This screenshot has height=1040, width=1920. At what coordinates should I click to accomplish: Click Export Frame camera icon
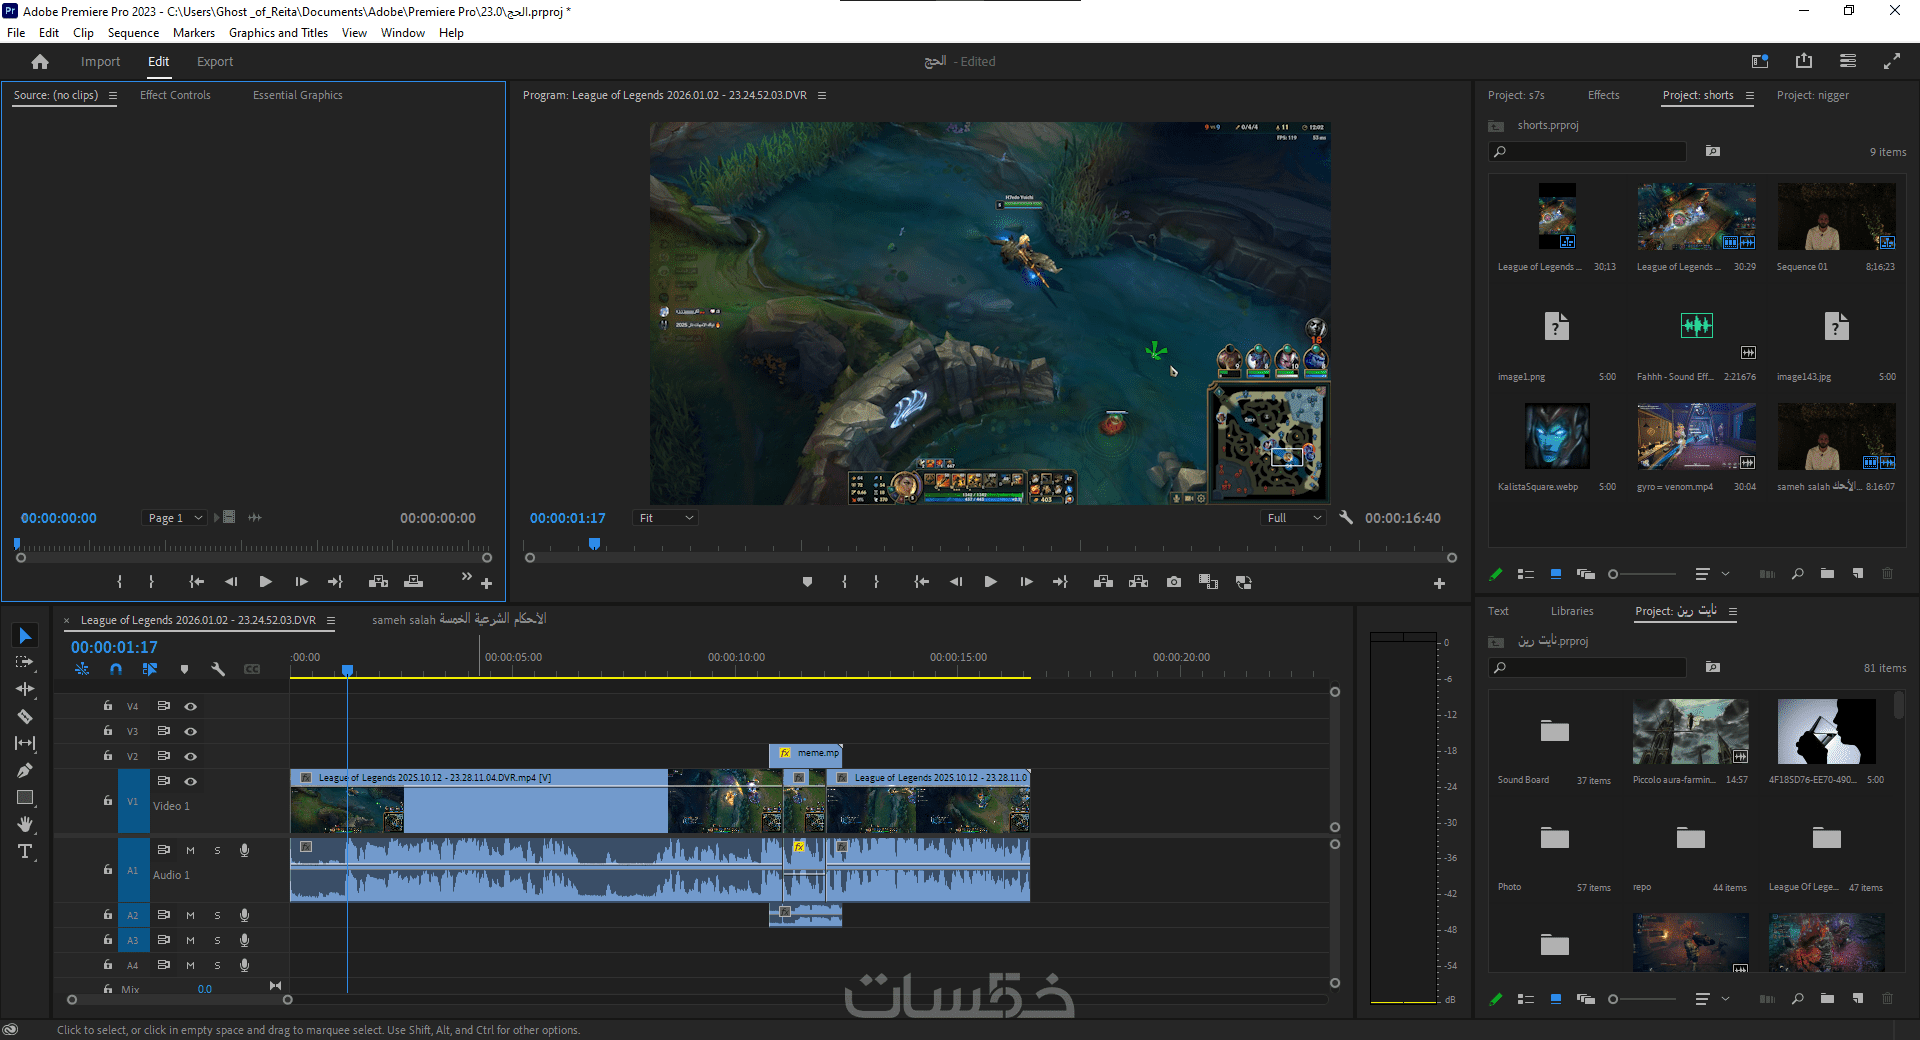coord(1173,582)
